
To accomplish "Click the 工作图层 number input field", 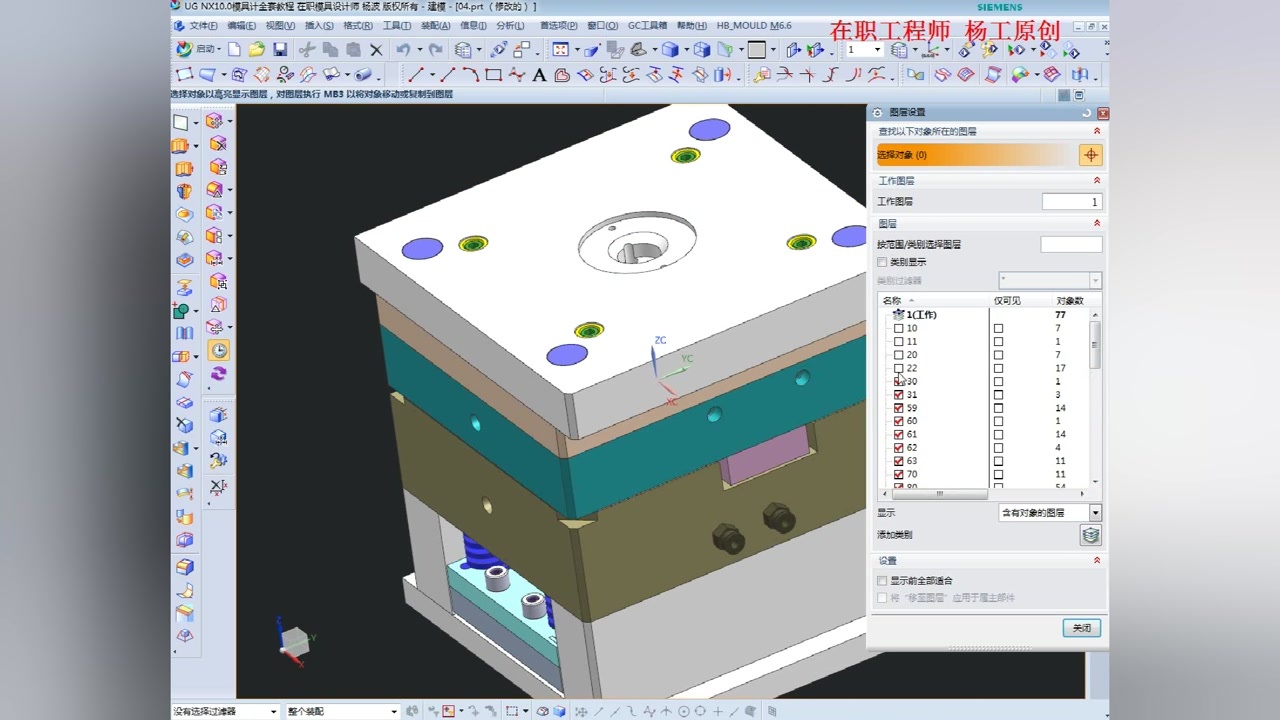I will pos(1071,202).
